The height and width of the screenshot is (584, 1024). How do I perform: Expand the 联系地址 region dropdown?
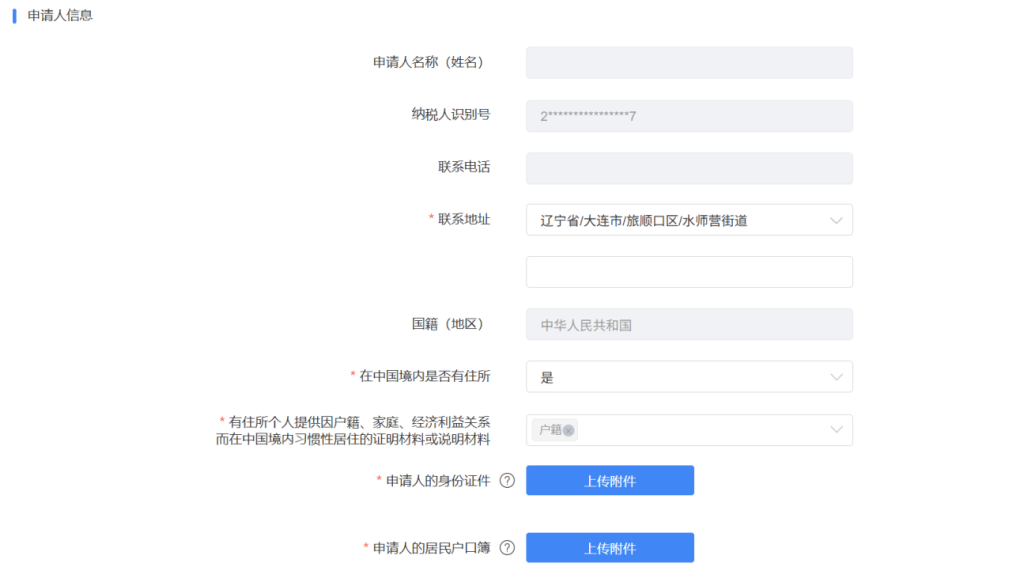pos(689,219)
